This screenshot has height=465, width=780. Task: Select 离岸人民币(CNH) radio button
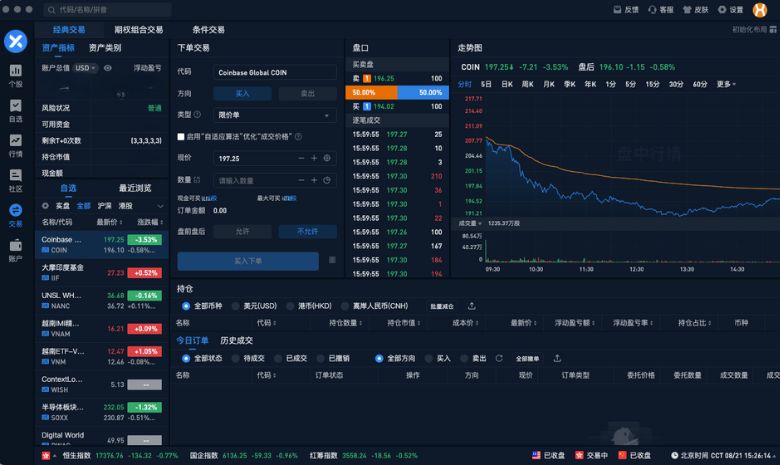tap(345, 306)
